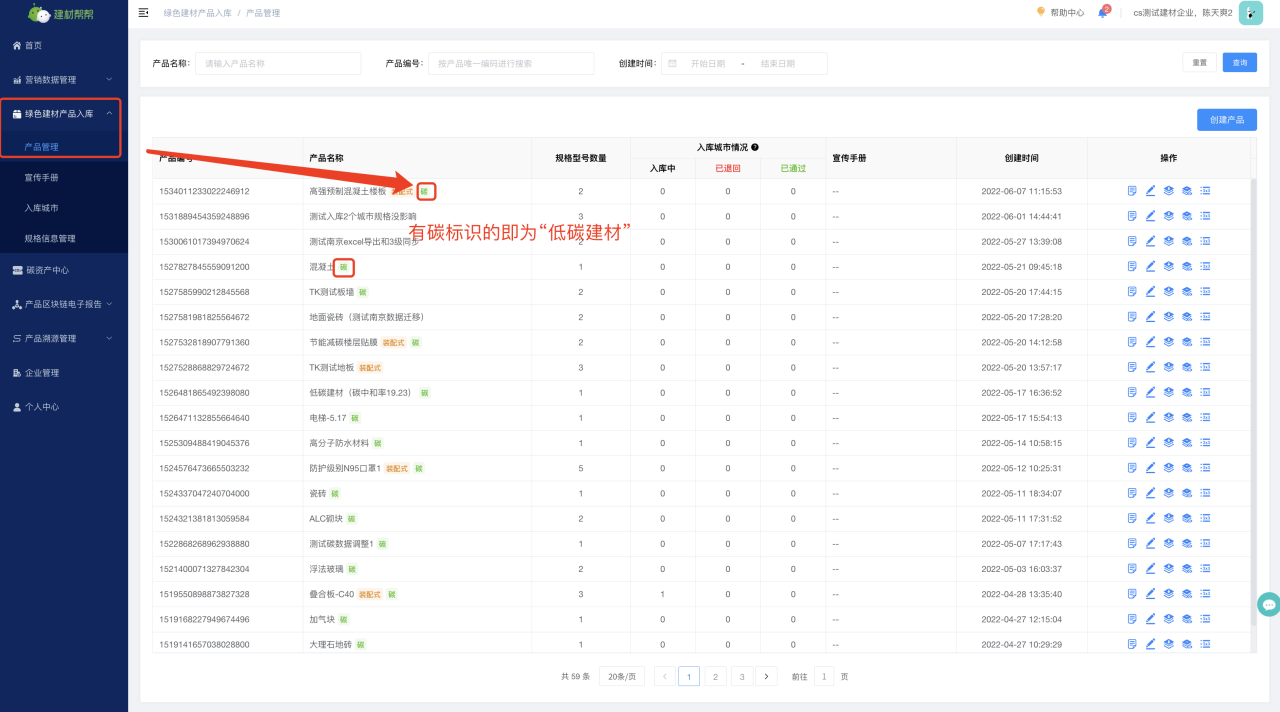Click the last list icon for 瓷砖 row
Image resolution: width=1280 pixels, height=712 pixels.
point(1205,493)
